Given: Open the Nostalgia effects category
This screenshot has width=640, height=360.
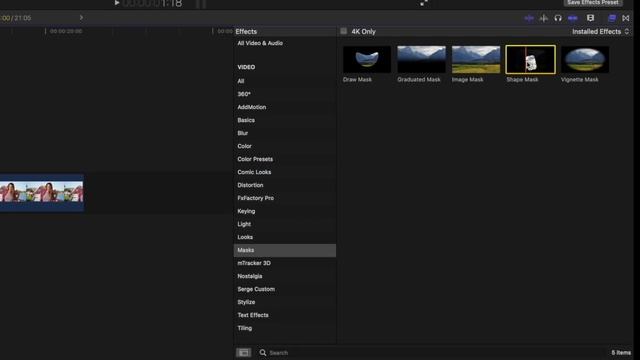Looking at the screenshot, I should [x=250, y=276].
